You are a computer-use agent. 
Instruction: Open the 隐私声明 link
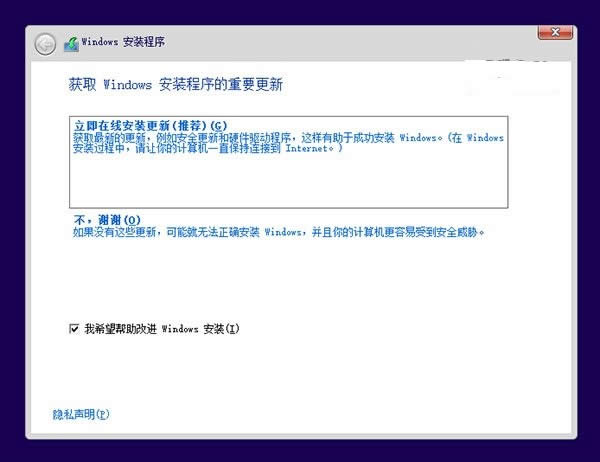pos(81,413)
